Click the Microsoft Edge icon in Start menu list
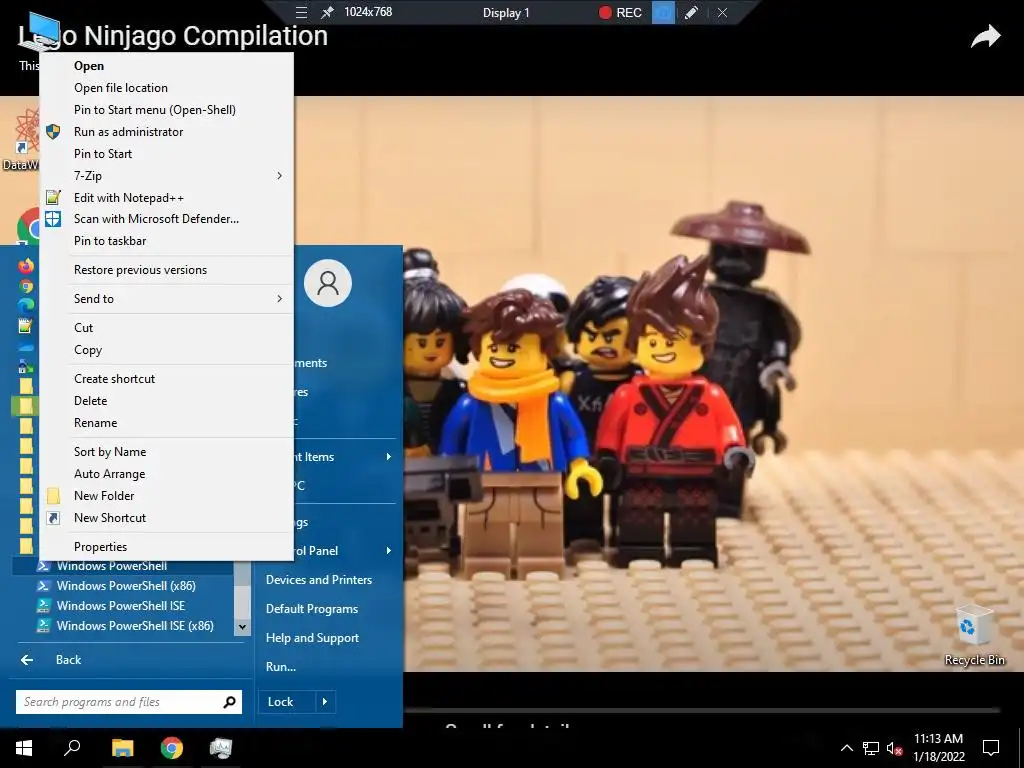Image resolution: width=1024 pixels, height=768 pixels. tap(26, 306)
